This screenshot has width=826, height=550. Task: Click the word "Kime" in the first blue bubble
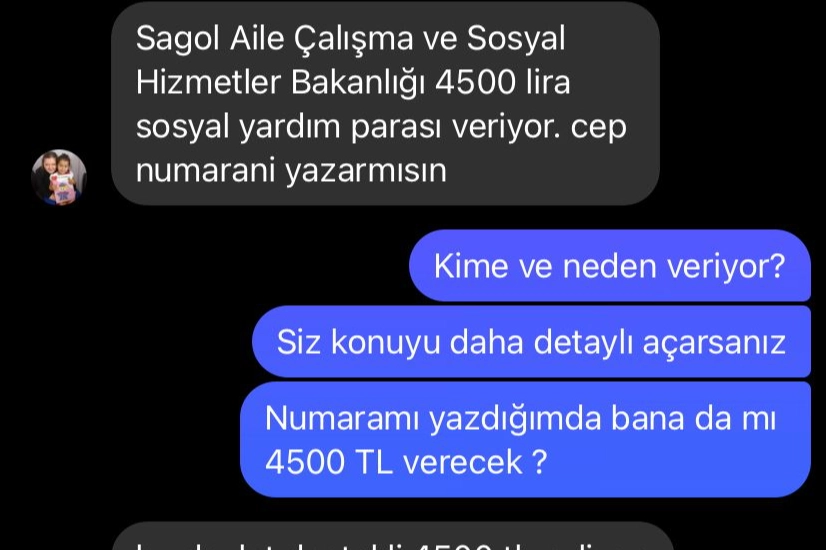pyautogui.click(x=470, y=266)
